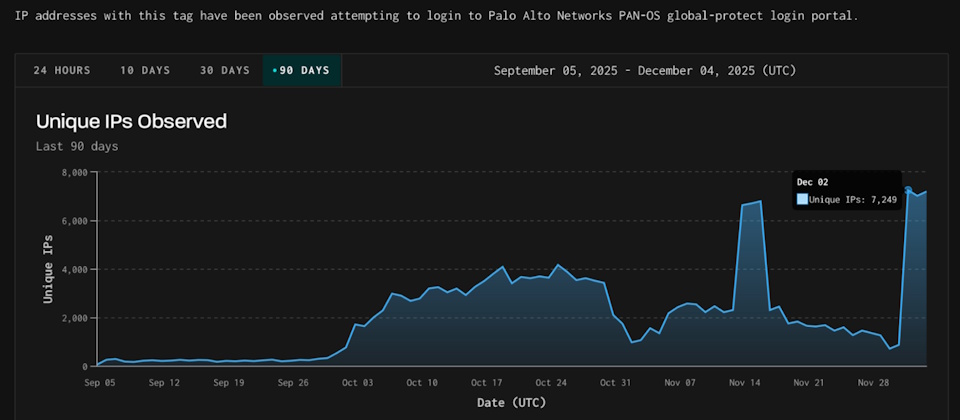The width and height of the screenshot is (960, 420).
Task: Switch to the 24 HOURS tab
Action: pyautogui.click(x=62, y=70)
